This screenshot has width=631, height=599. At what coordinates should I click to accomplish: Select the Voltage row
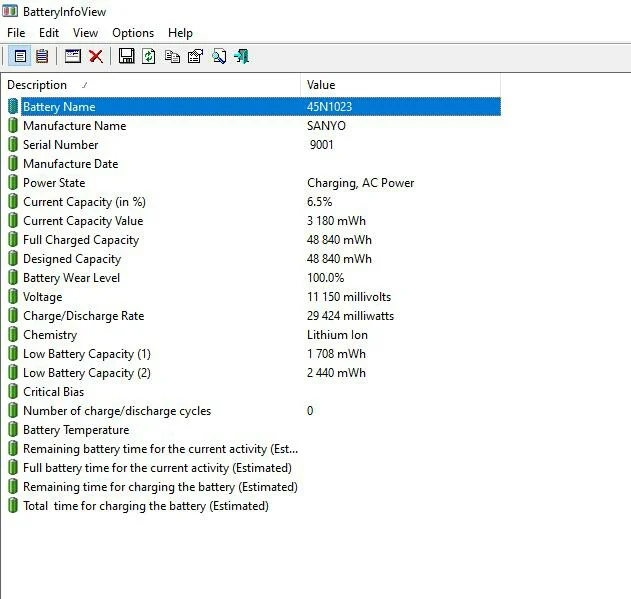(254, 297)
